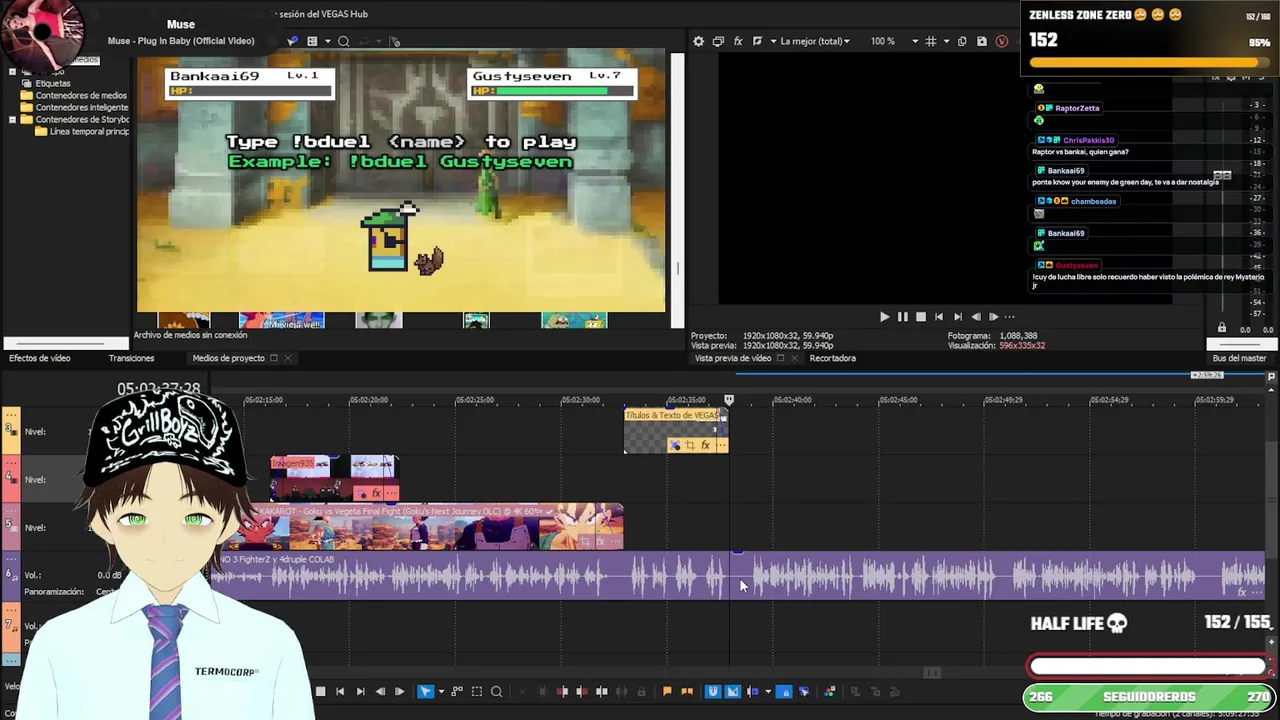Select the Títulos & Texto de VEGAS event
Image resolution: width=1280 pixels, height=720 pixels.
[x=676, y=430]
